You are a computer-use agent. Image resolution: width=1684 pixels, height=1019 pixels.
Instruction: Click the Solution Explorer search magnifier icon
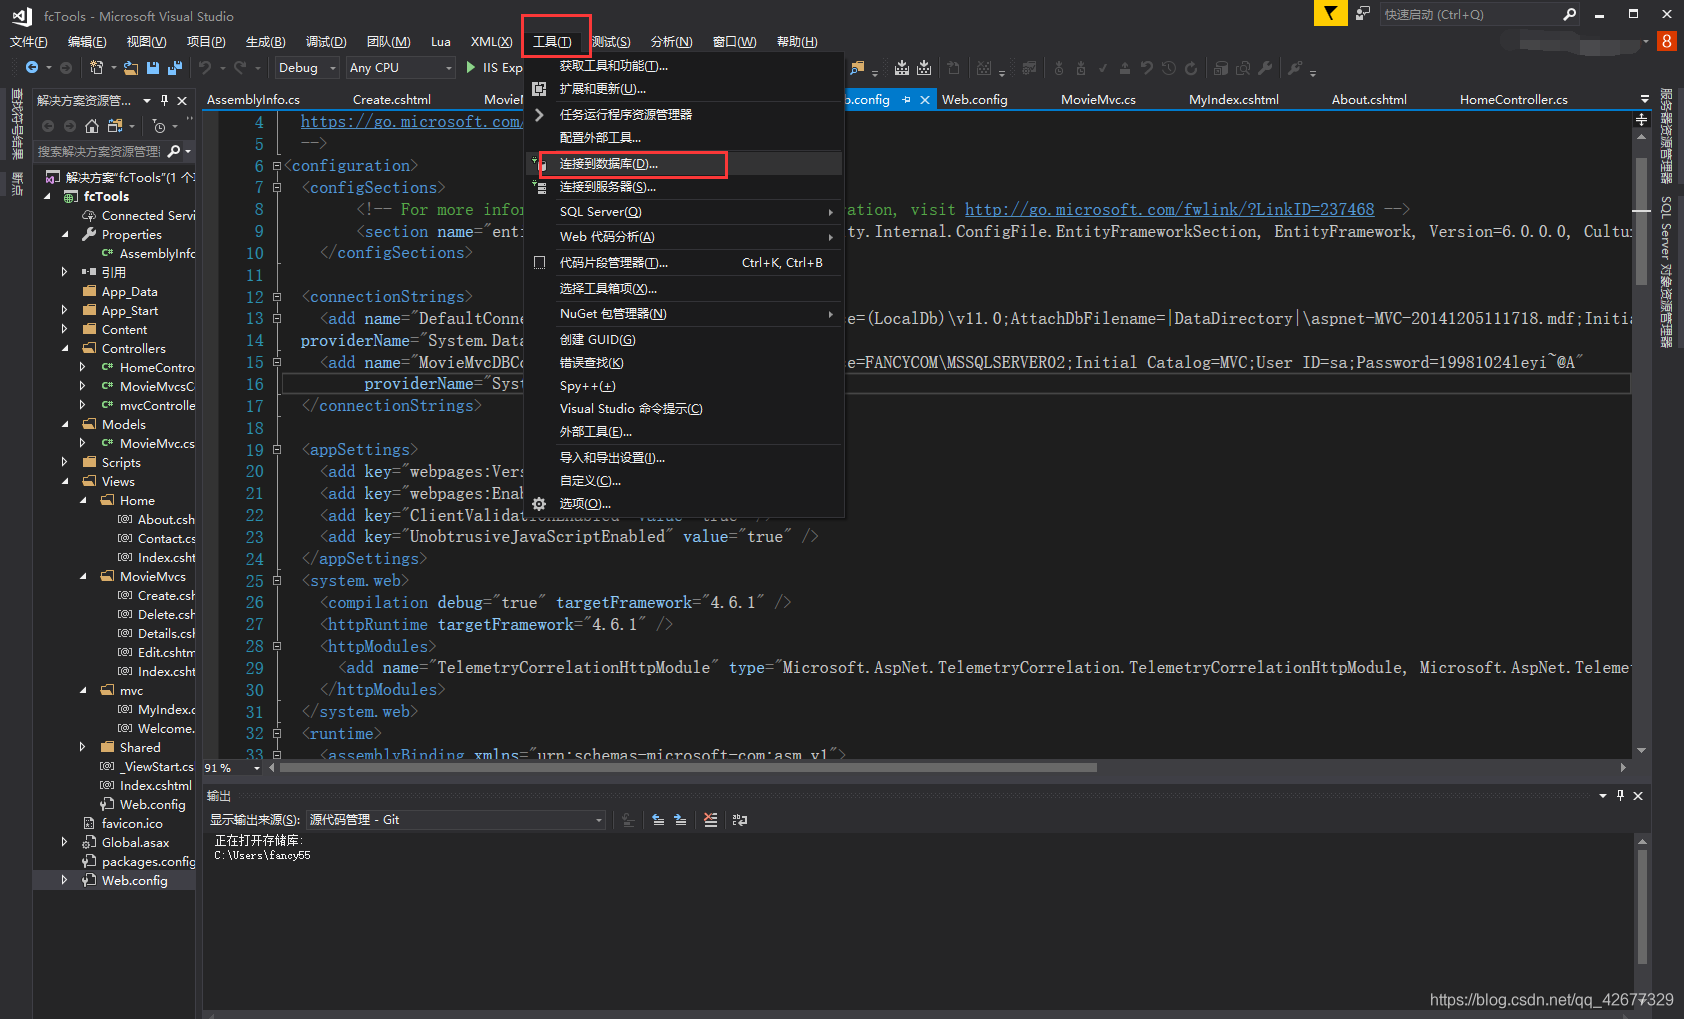174,151
